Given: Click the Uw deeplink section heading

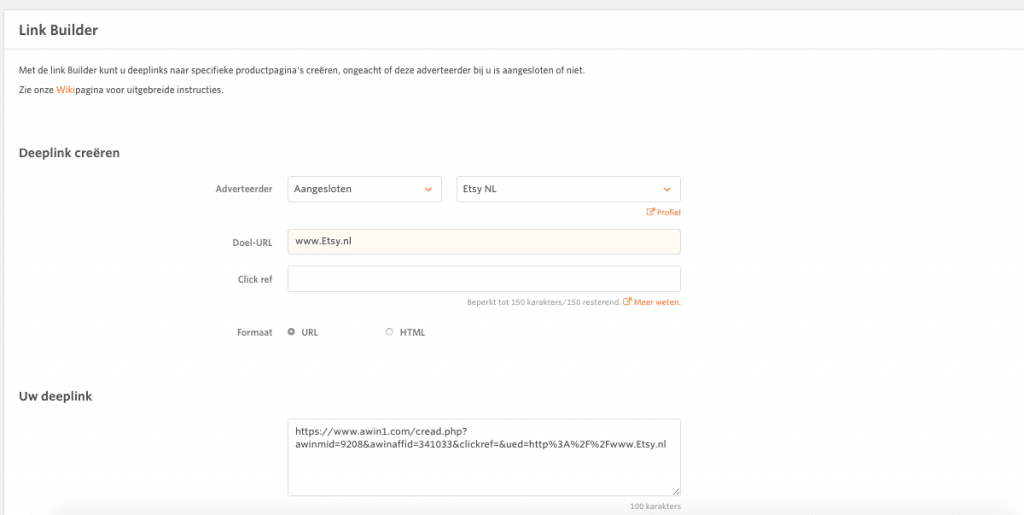Looking at the screenshot, I should [x=56, y=396].
